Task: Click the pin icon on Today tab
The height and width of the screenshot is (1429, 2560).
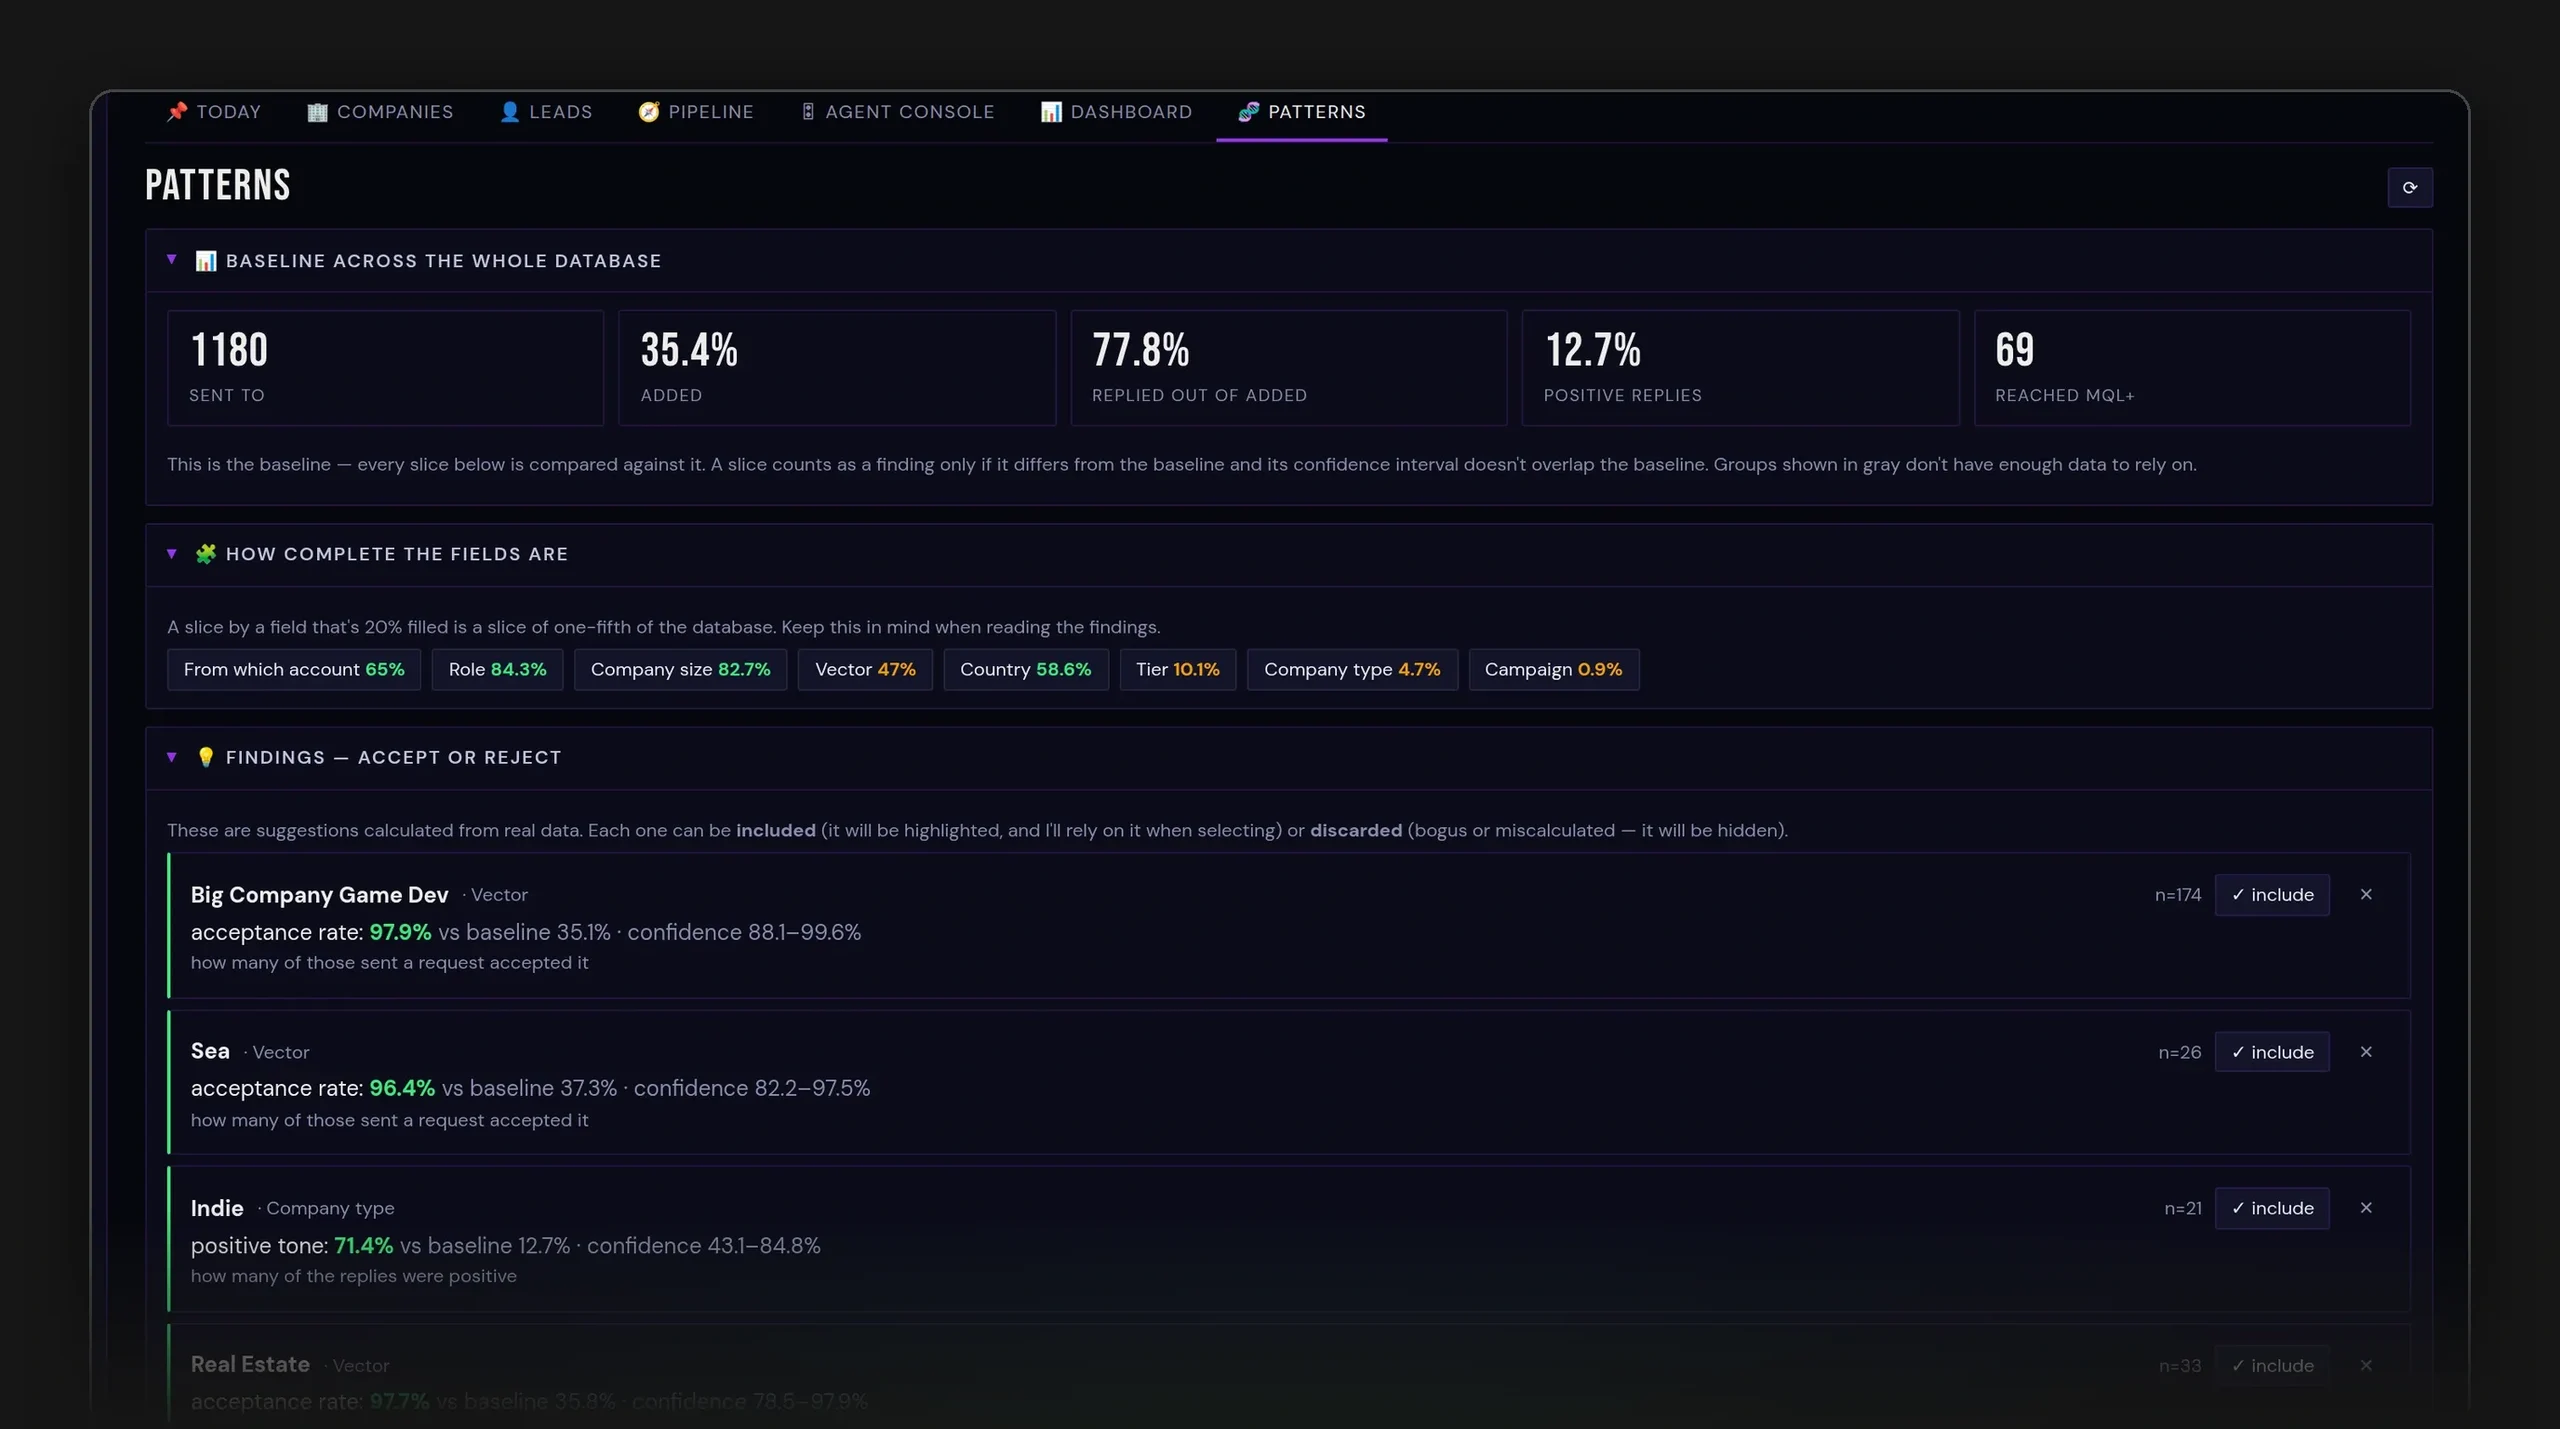Action: pos(177,111)
